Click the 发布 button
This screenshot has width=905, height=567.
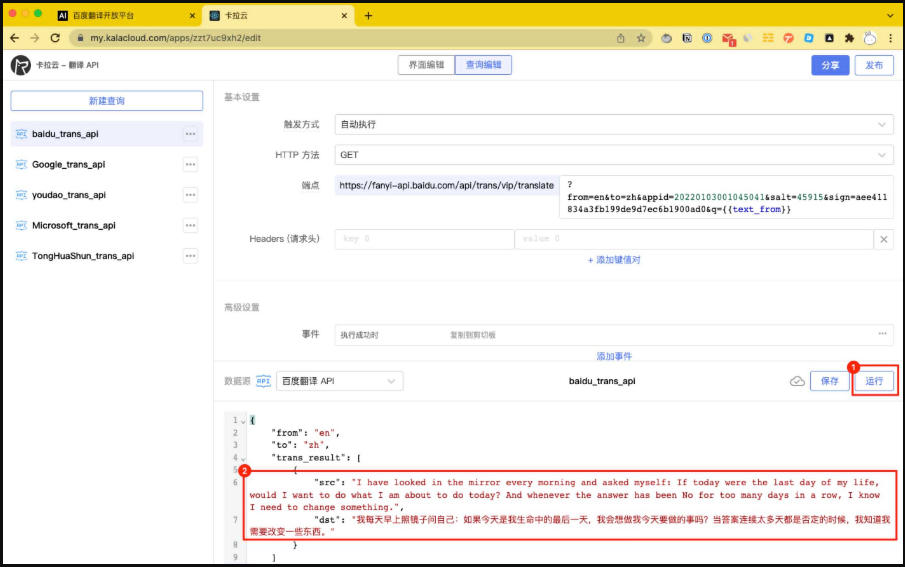874,65
